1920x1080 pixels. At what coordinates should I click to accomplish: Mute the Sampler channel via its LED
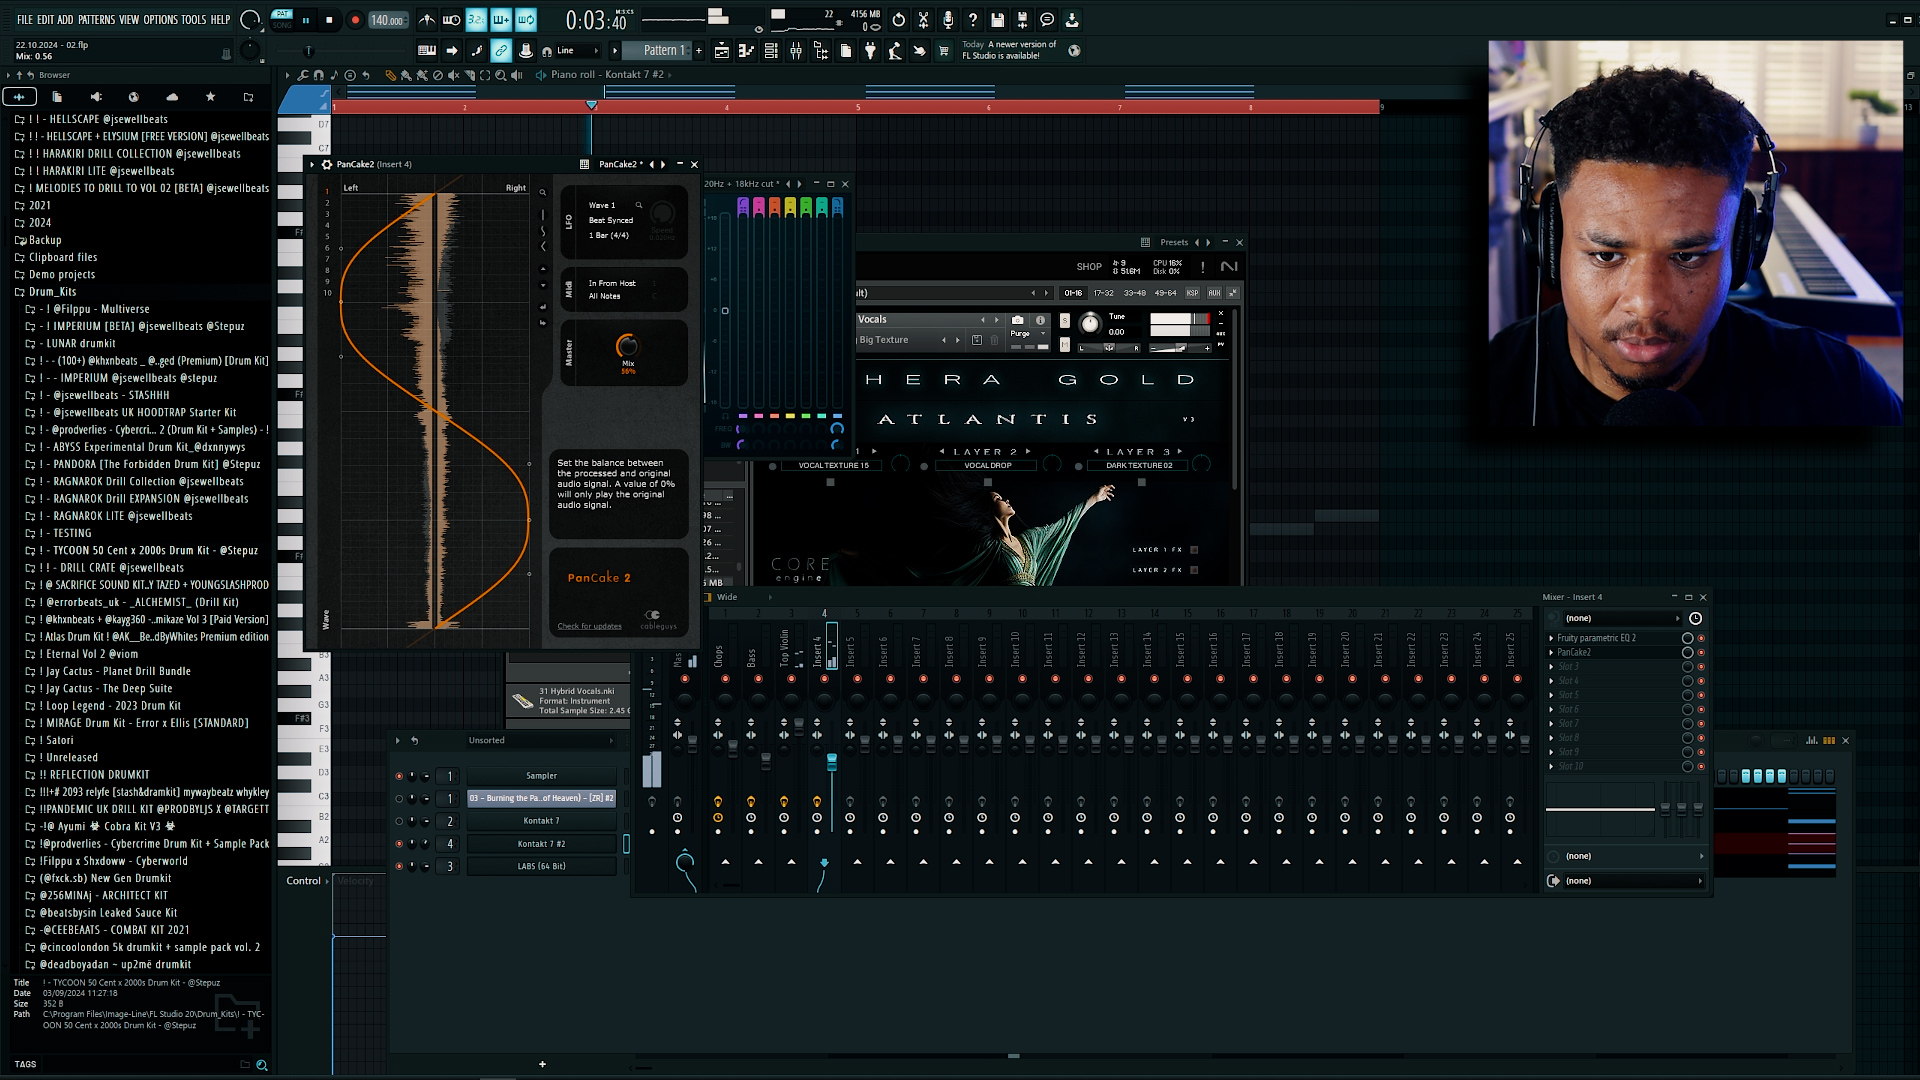(399, 776)
